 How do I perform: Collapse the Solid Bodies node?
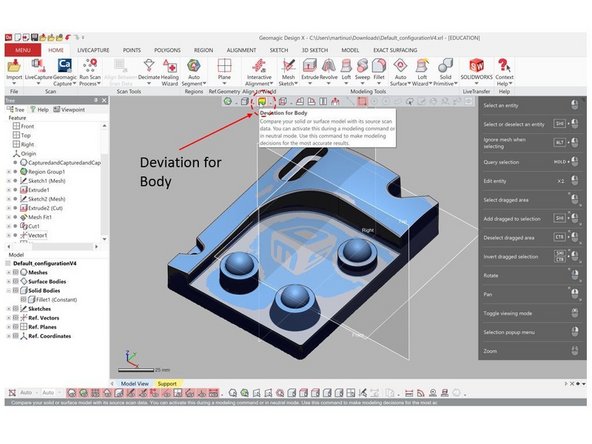(x=8, y=290)
